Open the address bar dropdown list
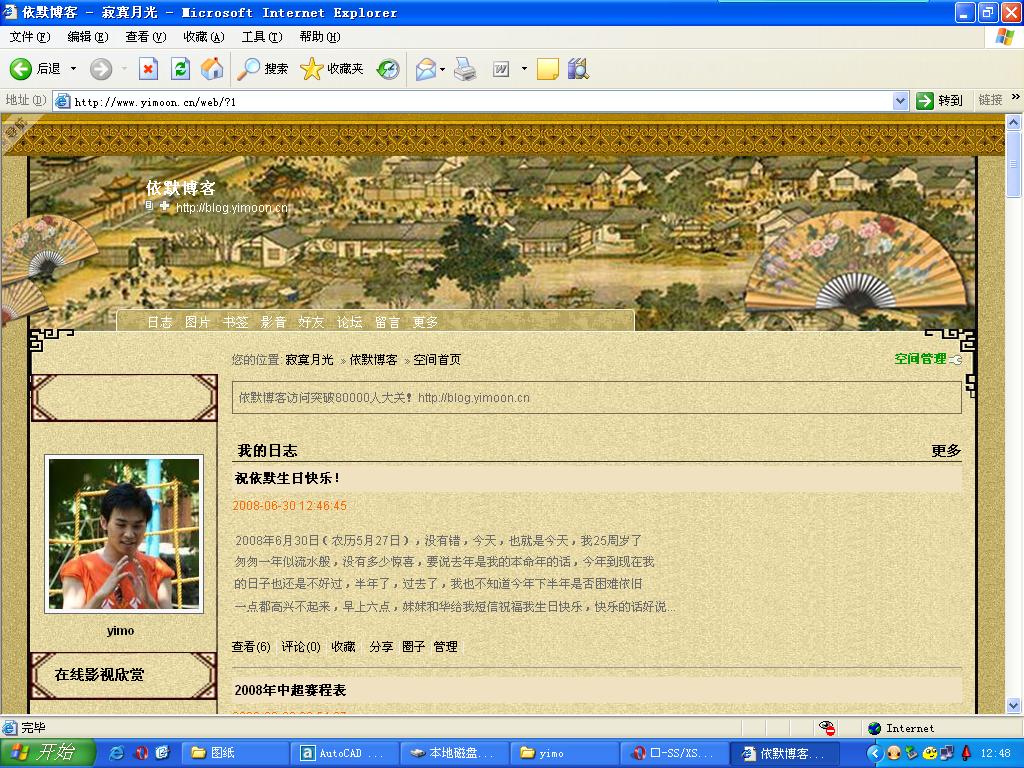Screen dimensions: 1024x768 [901, 101]
